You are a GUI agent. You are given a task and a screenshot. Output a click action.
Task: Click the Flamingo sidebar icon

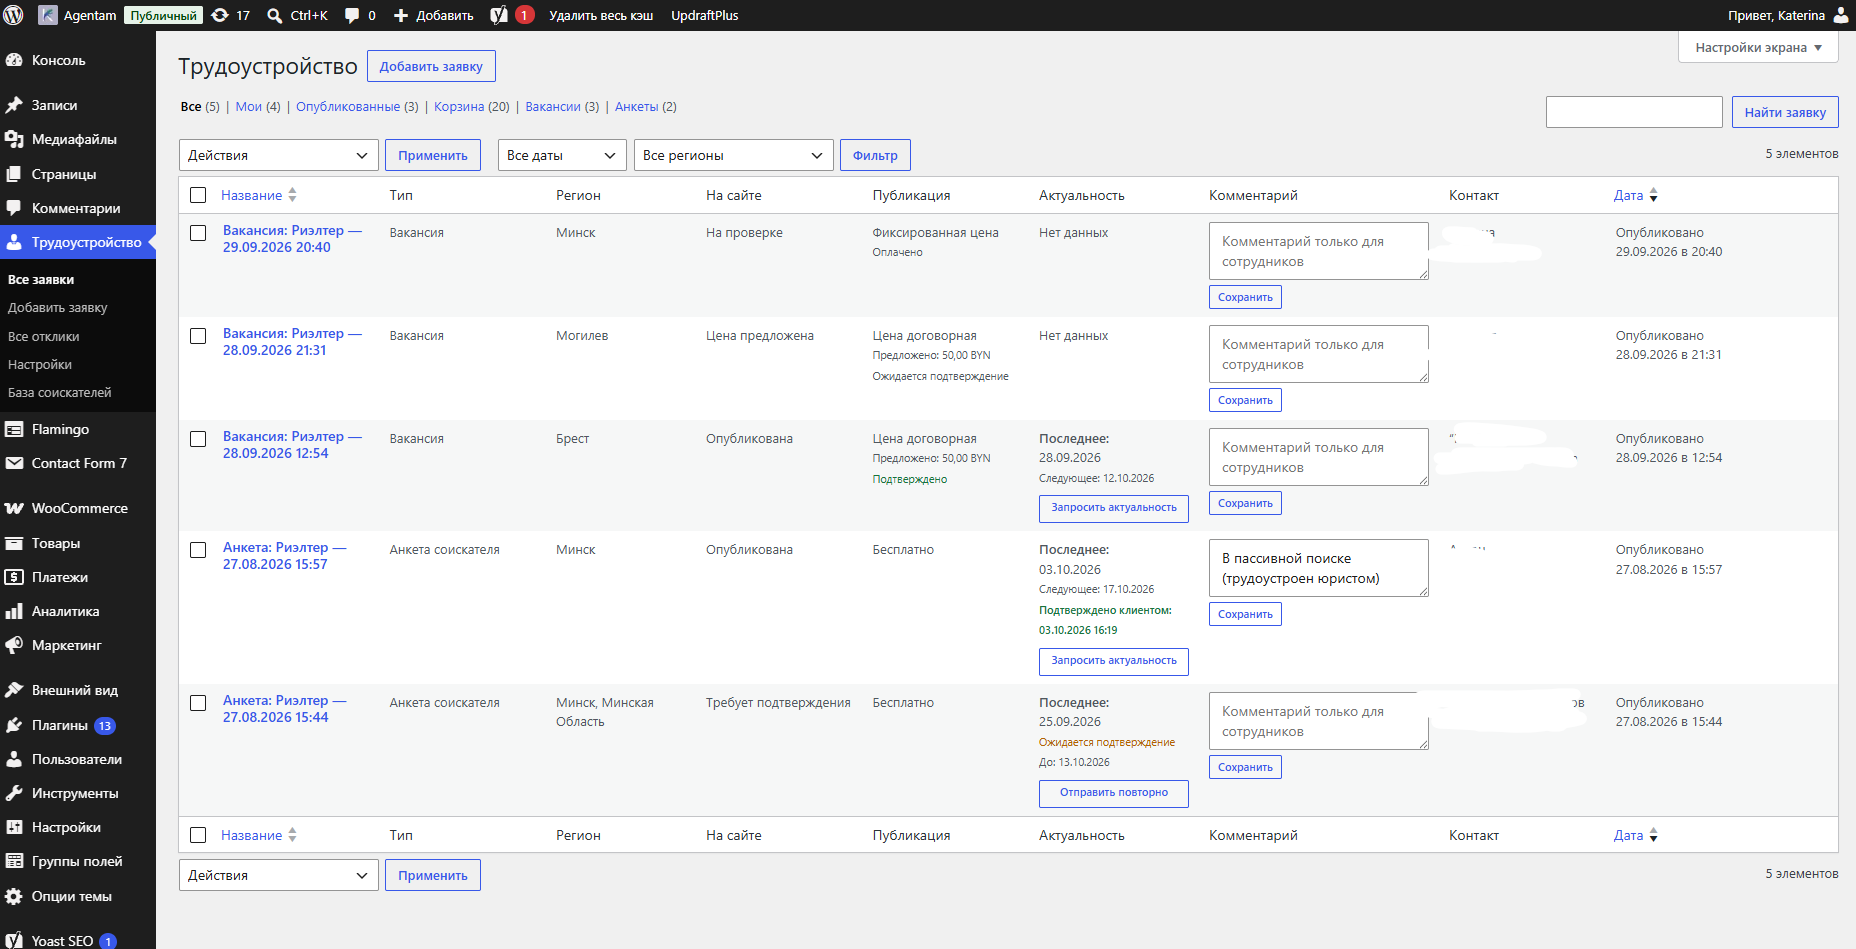14,429
